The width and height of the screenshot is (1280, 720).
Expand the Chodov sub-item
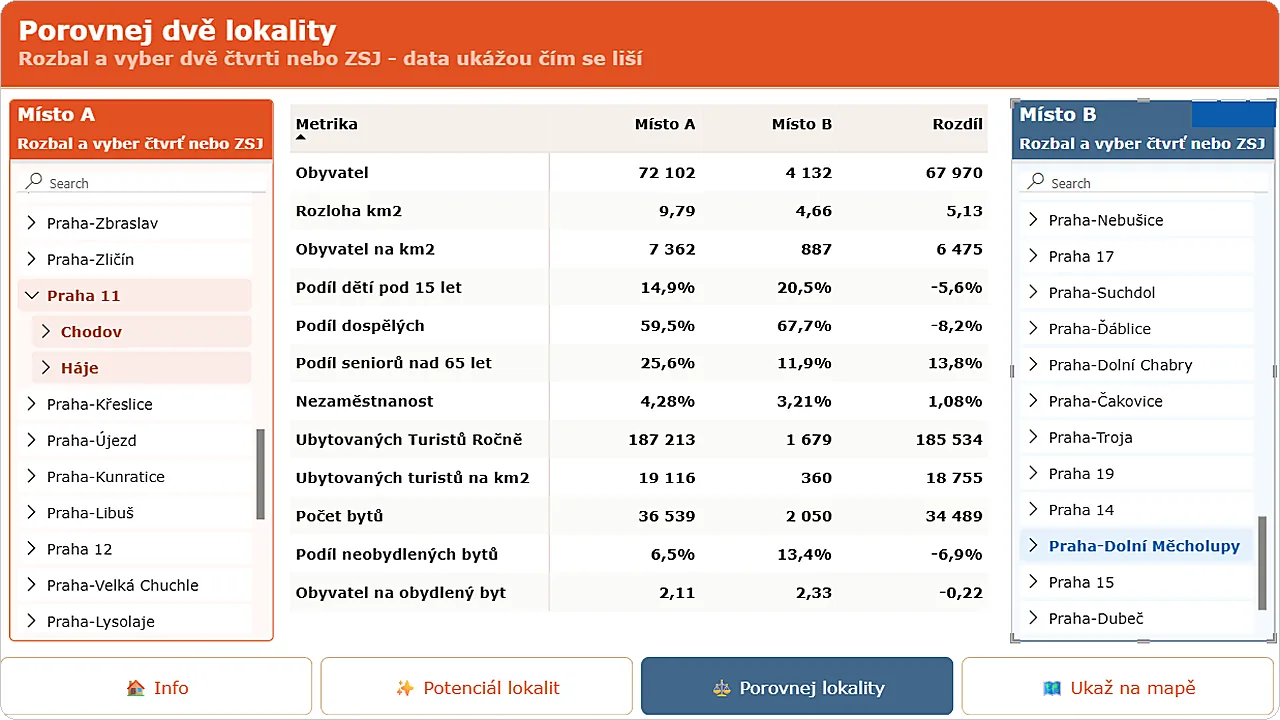[45, 331]
